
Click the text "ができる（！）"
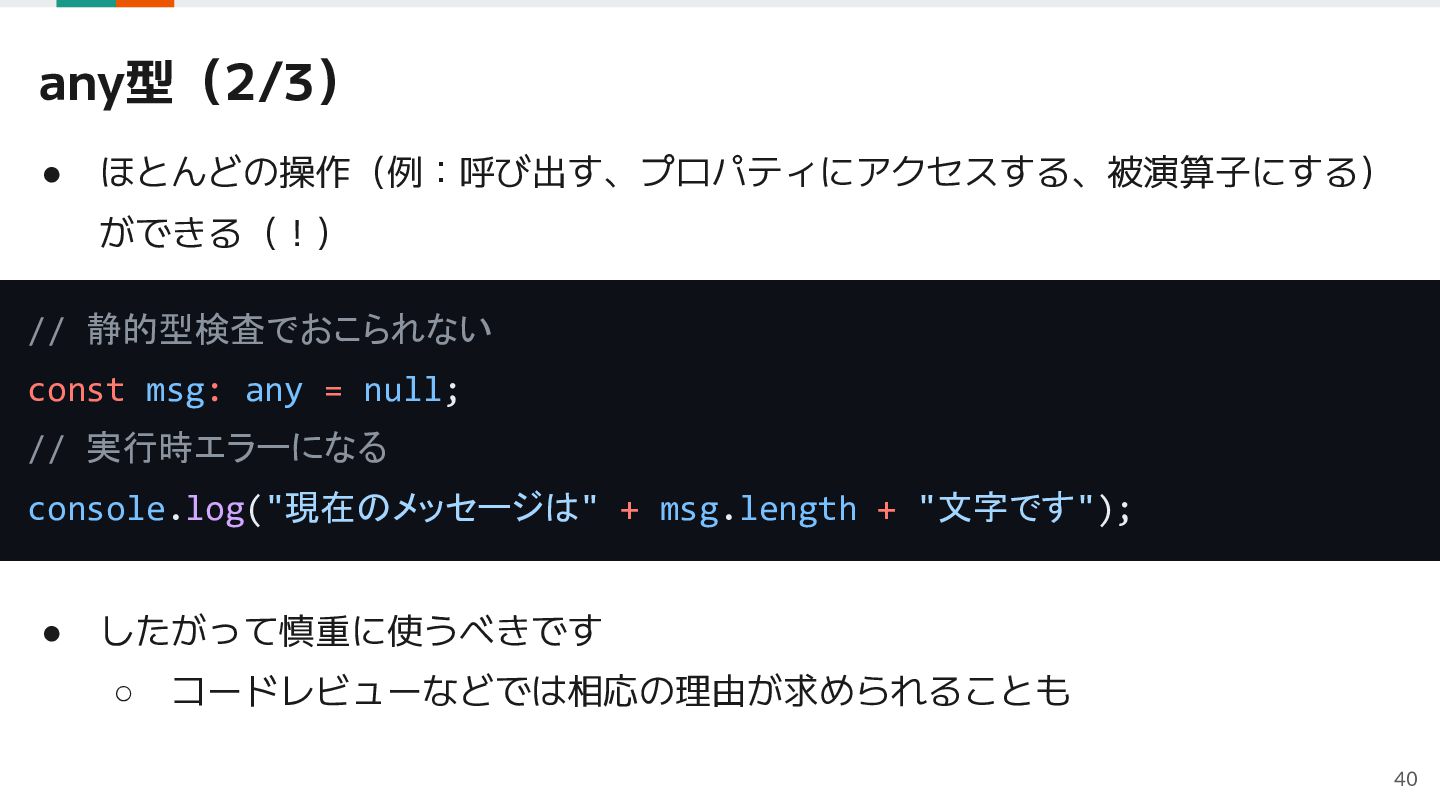[x=216, y=232]
